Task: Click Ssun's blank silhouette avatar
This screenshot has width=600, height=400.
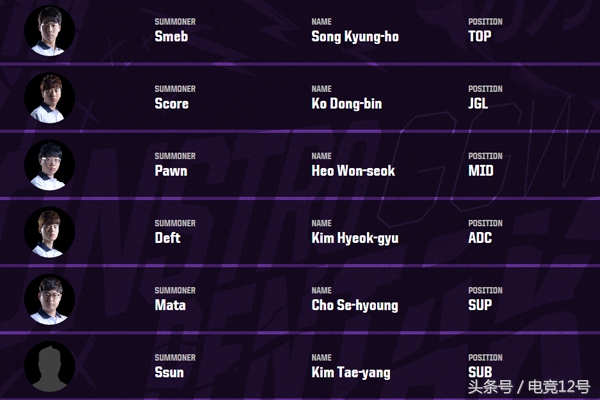Action: [x=49, y=366]
